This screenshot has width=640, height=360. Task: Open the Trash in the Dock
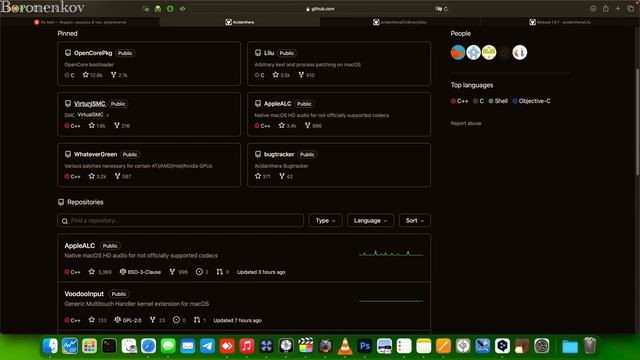coord(590,346)
